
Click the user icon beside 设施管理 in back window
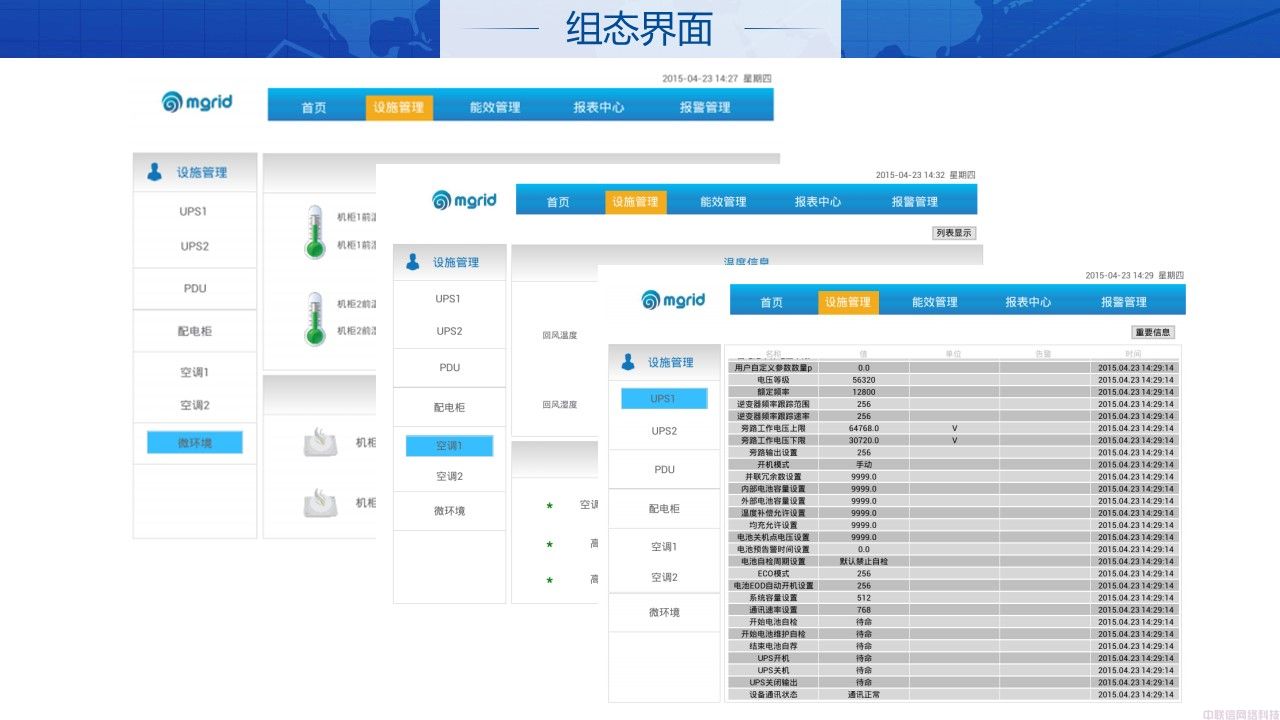(154, 172)
